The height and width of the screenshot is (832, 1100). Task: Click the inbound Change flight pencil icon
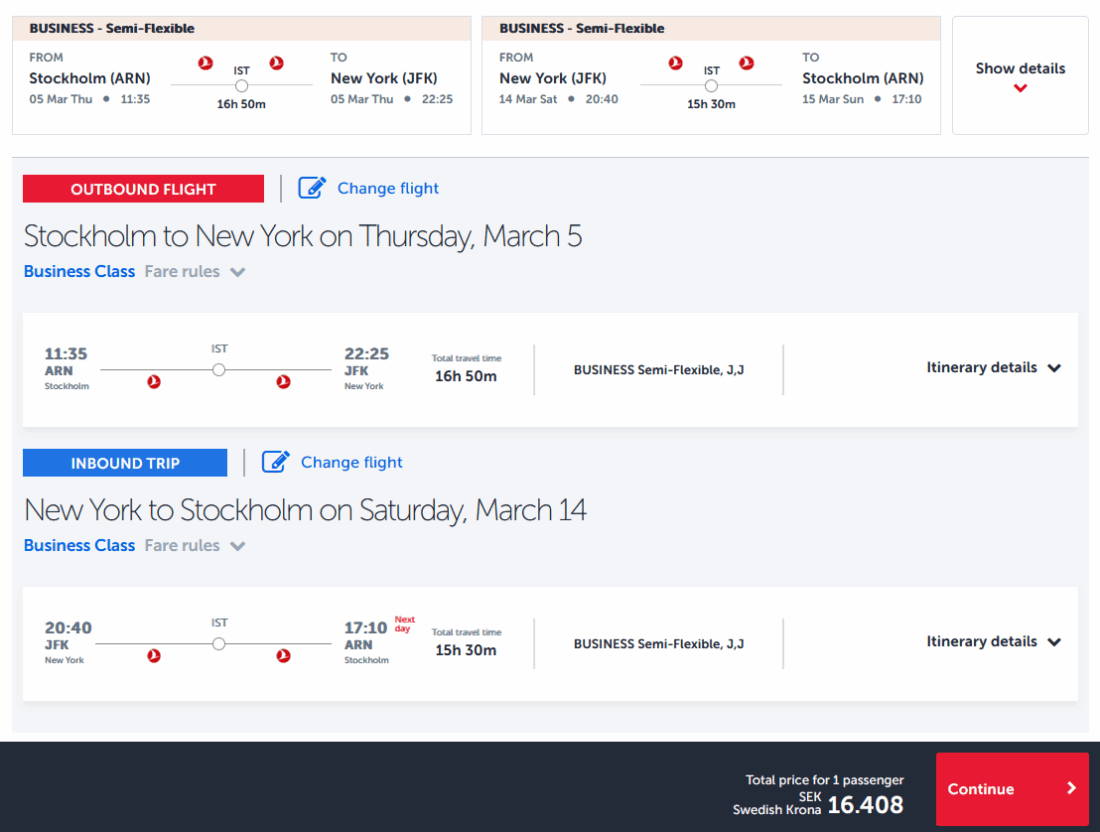point(276,462)
